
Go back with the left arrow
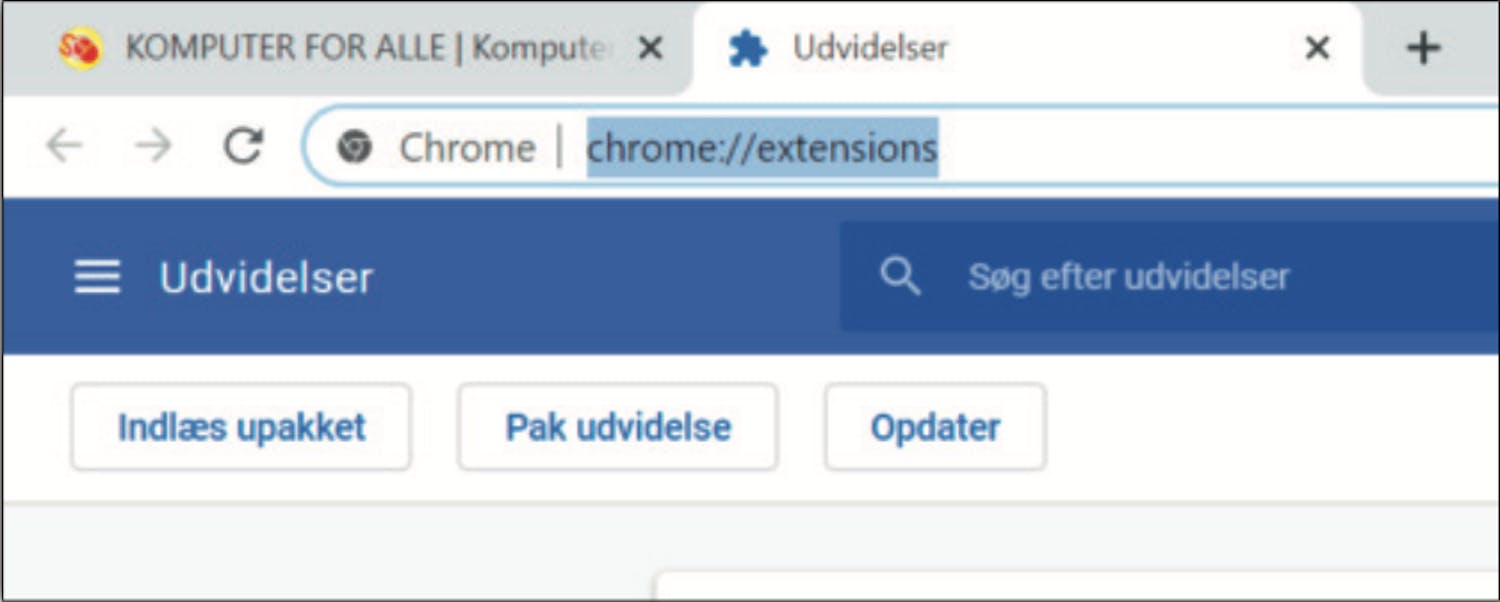point(64,147)
